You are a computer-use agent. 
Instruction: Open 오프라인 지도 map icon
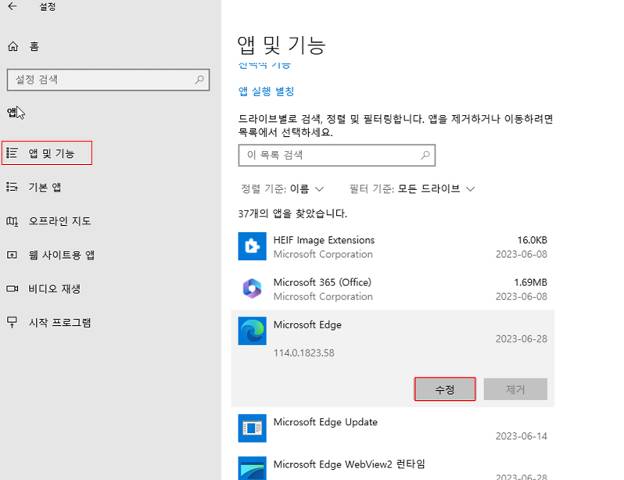(12, 221)
